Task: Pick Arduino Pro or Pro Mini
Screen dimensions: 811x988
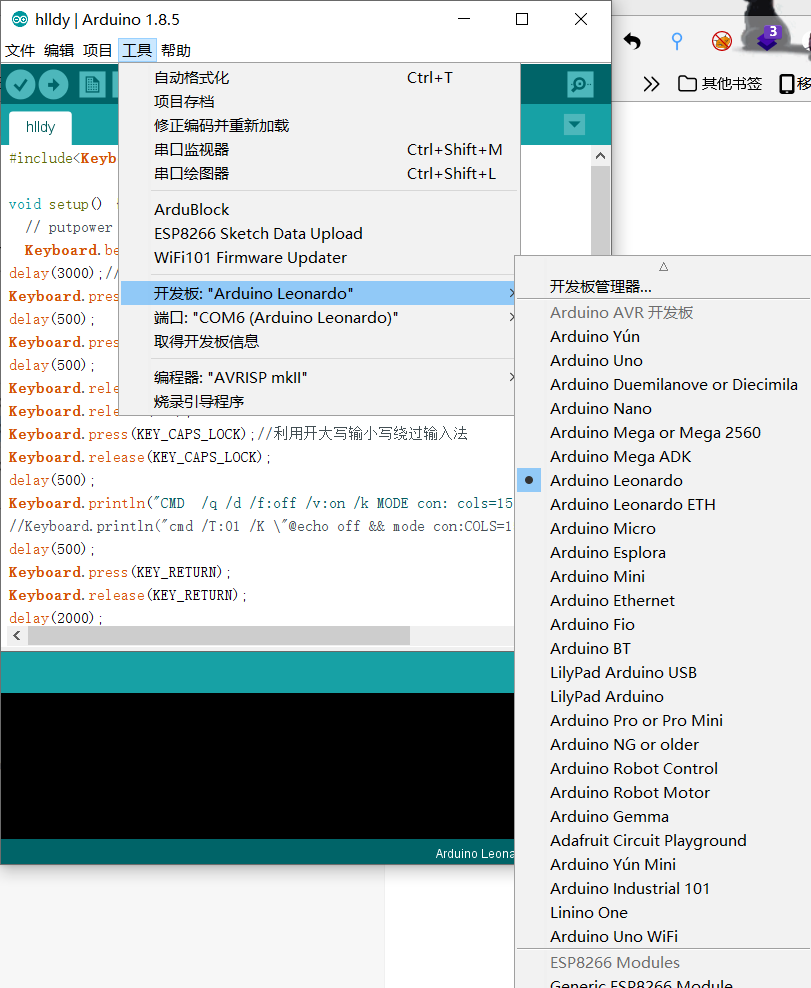Action: click(x=664, y=720)
